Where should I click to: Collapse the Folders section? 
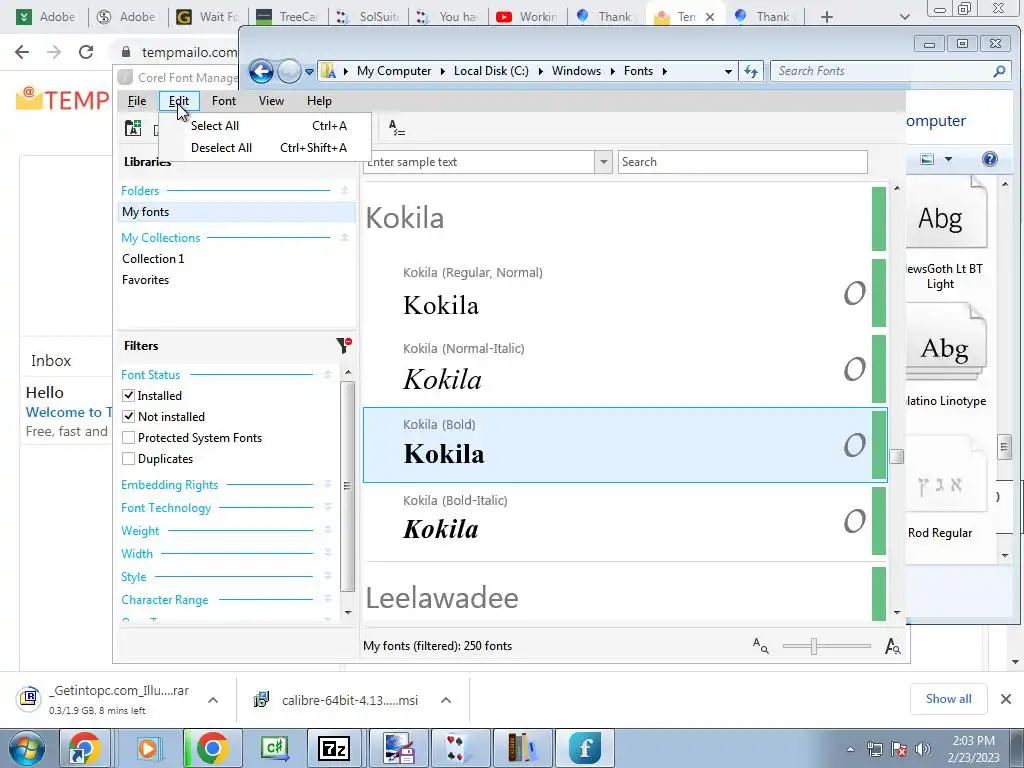tap(345, 191)
